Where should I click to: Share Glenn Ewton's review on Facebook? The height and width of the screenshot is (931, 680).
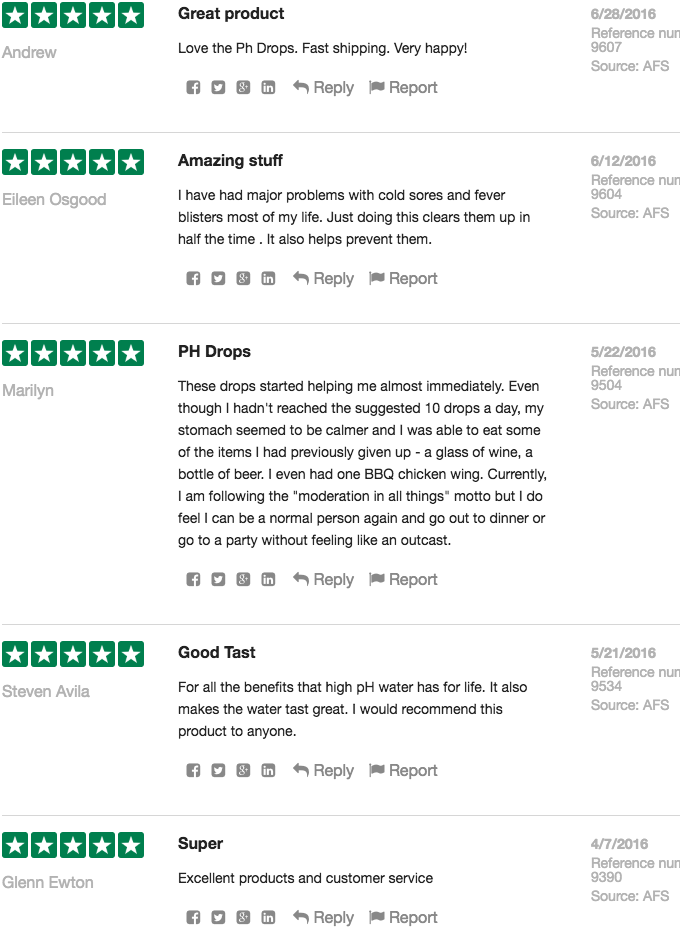[193, 918]
